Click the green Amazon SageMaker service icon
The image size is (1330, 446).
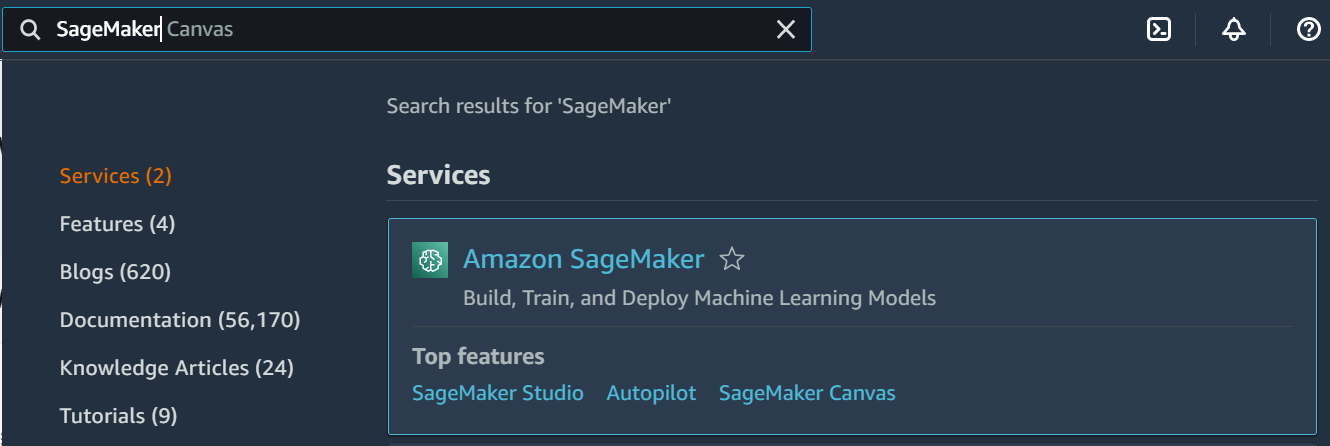(430, 260)
